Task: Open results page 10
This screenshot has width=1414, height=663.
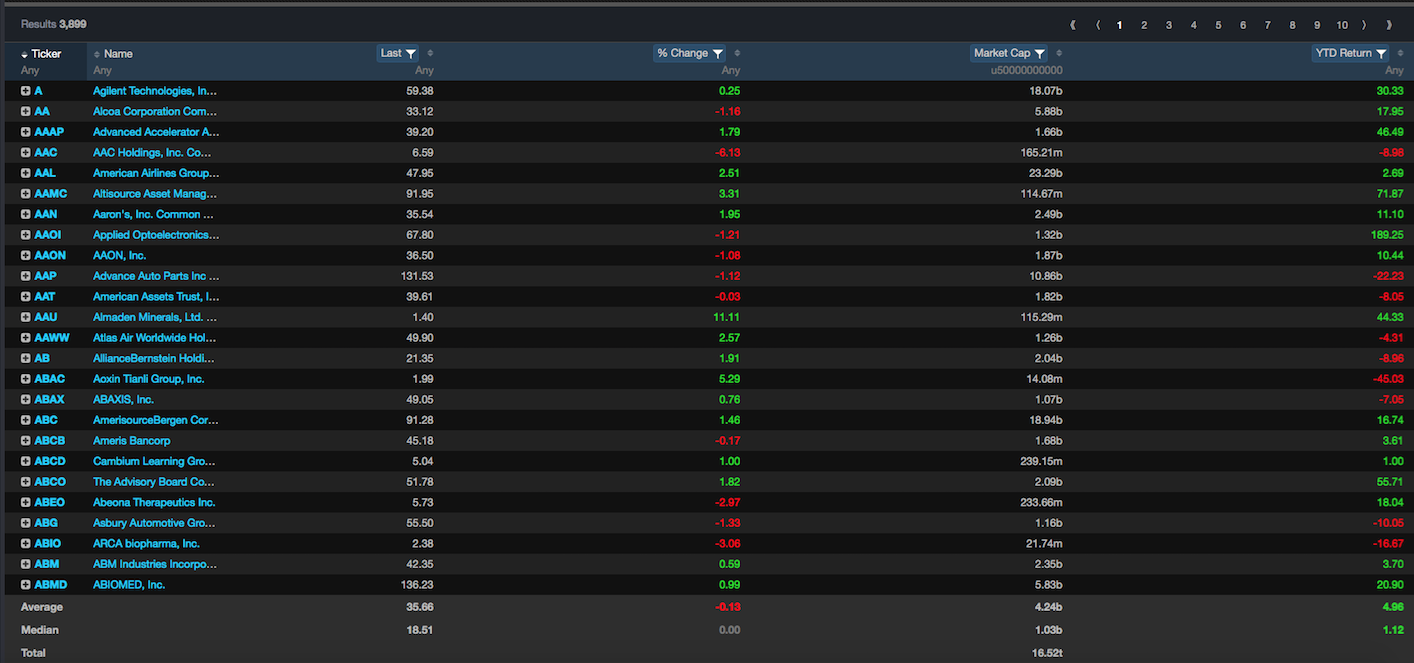Action: click(x=1342, y=25)
